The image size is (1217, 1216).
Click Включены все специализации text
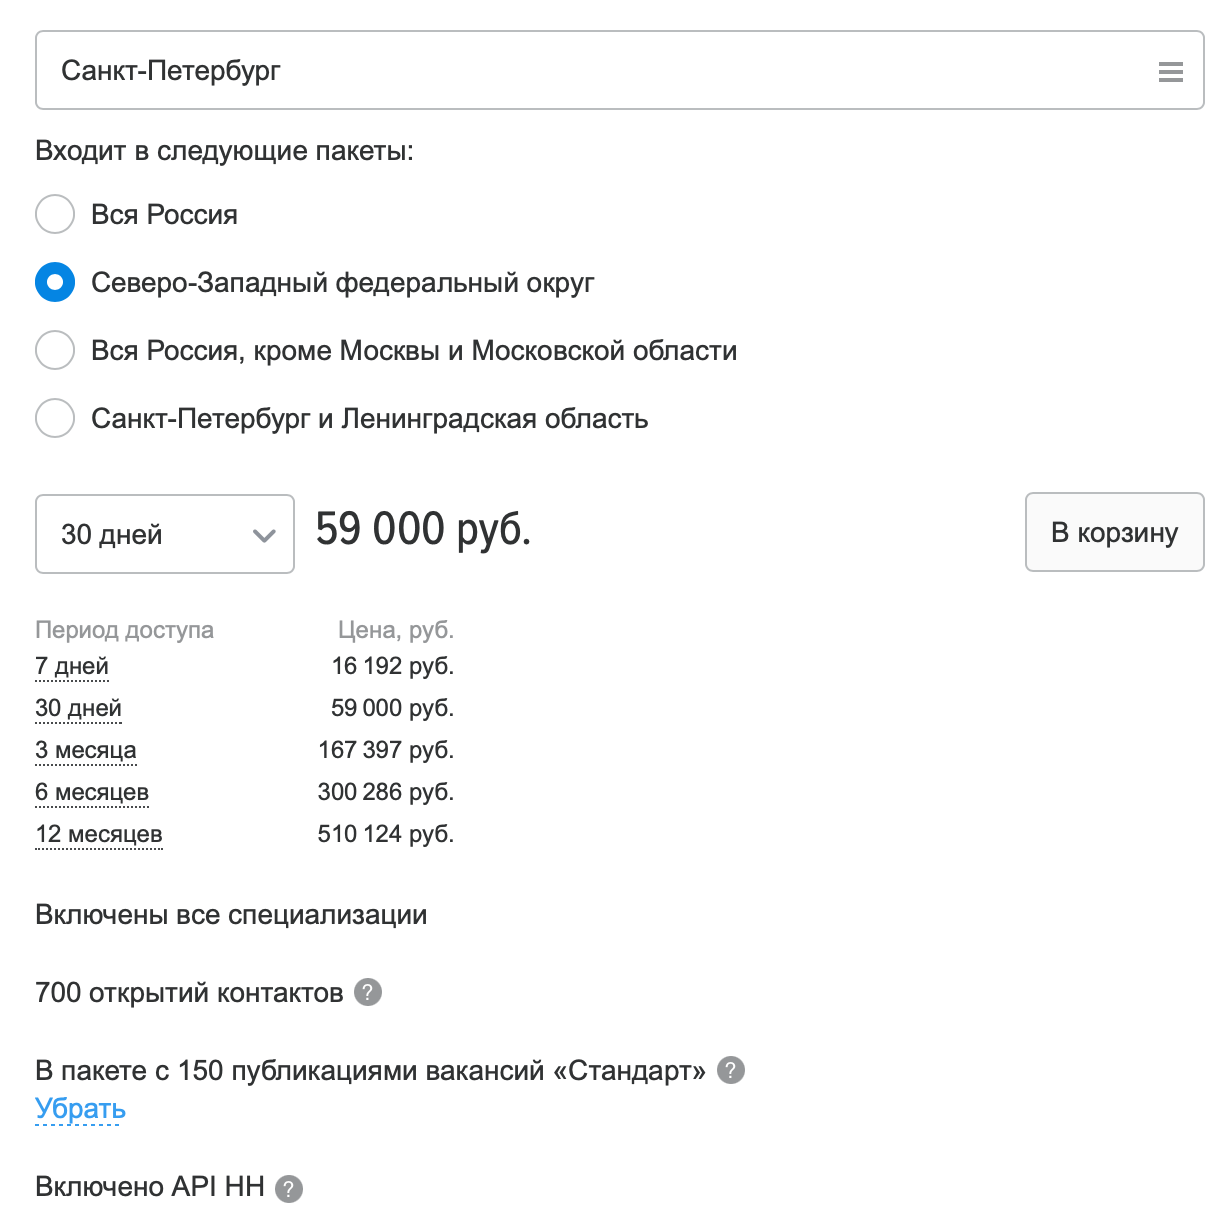[231, 915]
